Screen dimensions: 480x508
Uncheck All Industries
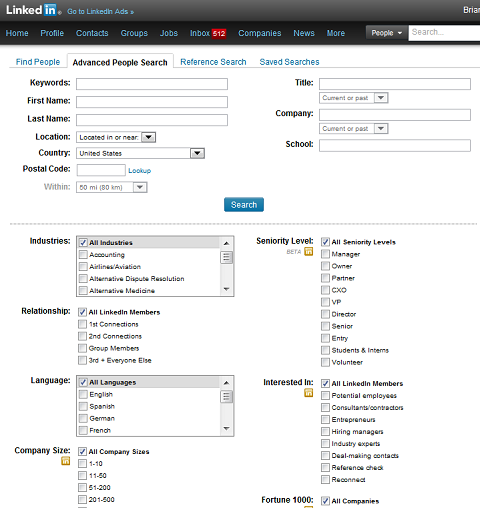pyautogui.click(x=83, y=243)
